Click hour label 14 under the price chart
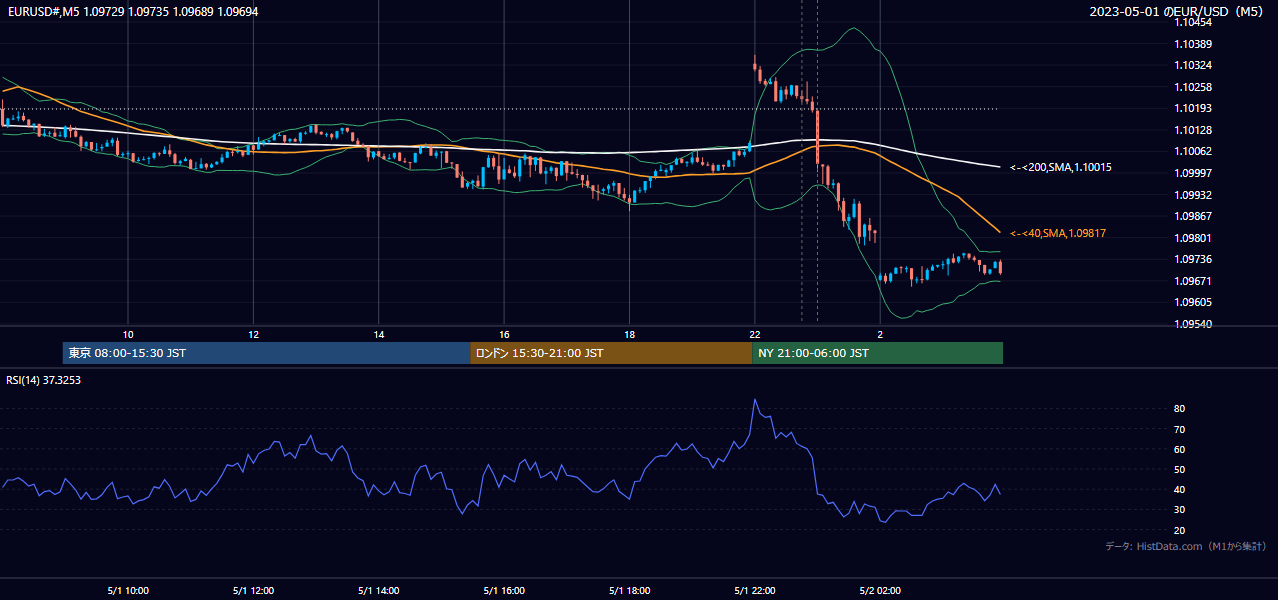1278x600 pixels. [x=379, y=334]
